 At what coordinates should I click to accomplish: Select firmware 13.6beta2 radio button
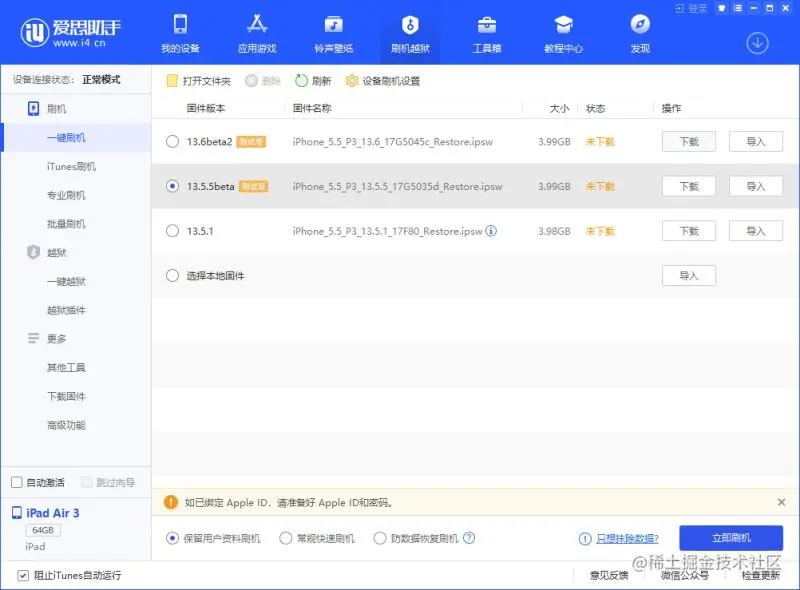point(172,141)
